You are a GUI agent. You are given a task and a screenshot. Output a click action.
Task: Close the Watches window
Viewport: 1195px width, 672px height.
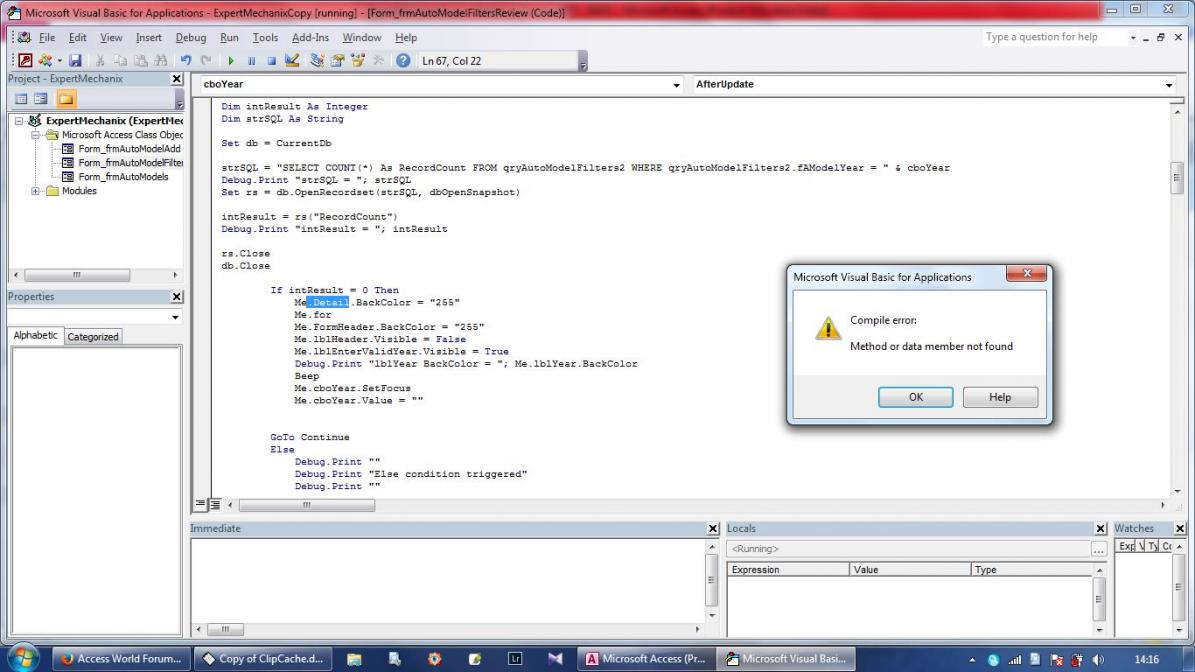pyautogui.click(x=1180, y=528)
